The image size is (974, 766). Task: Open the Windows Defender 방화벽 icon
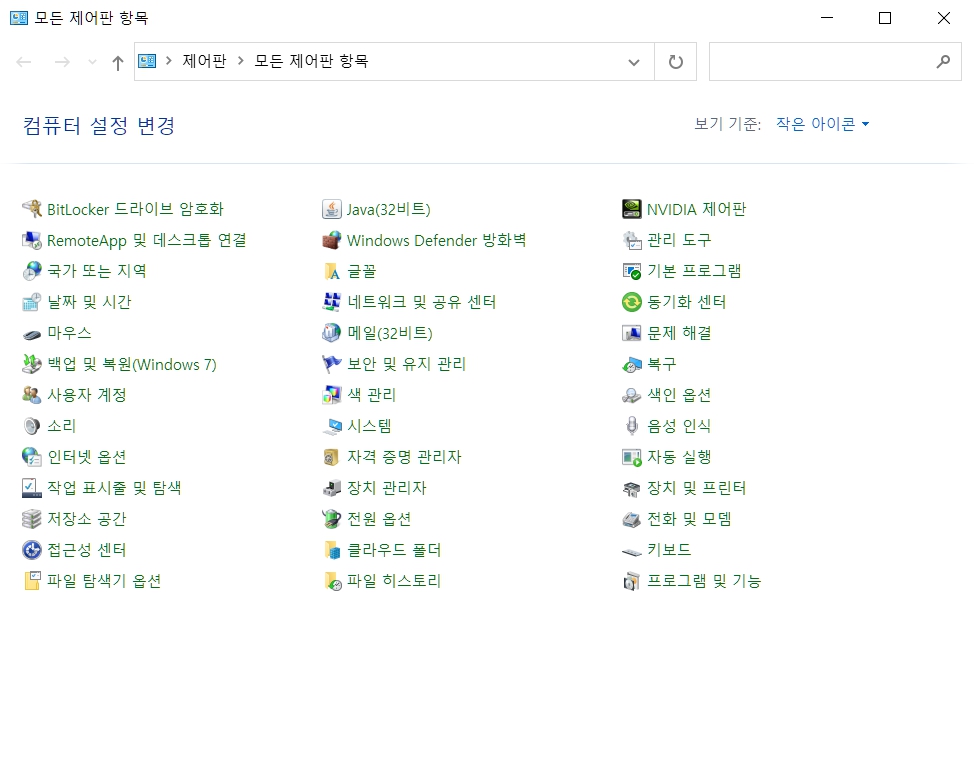pos(332,240)
